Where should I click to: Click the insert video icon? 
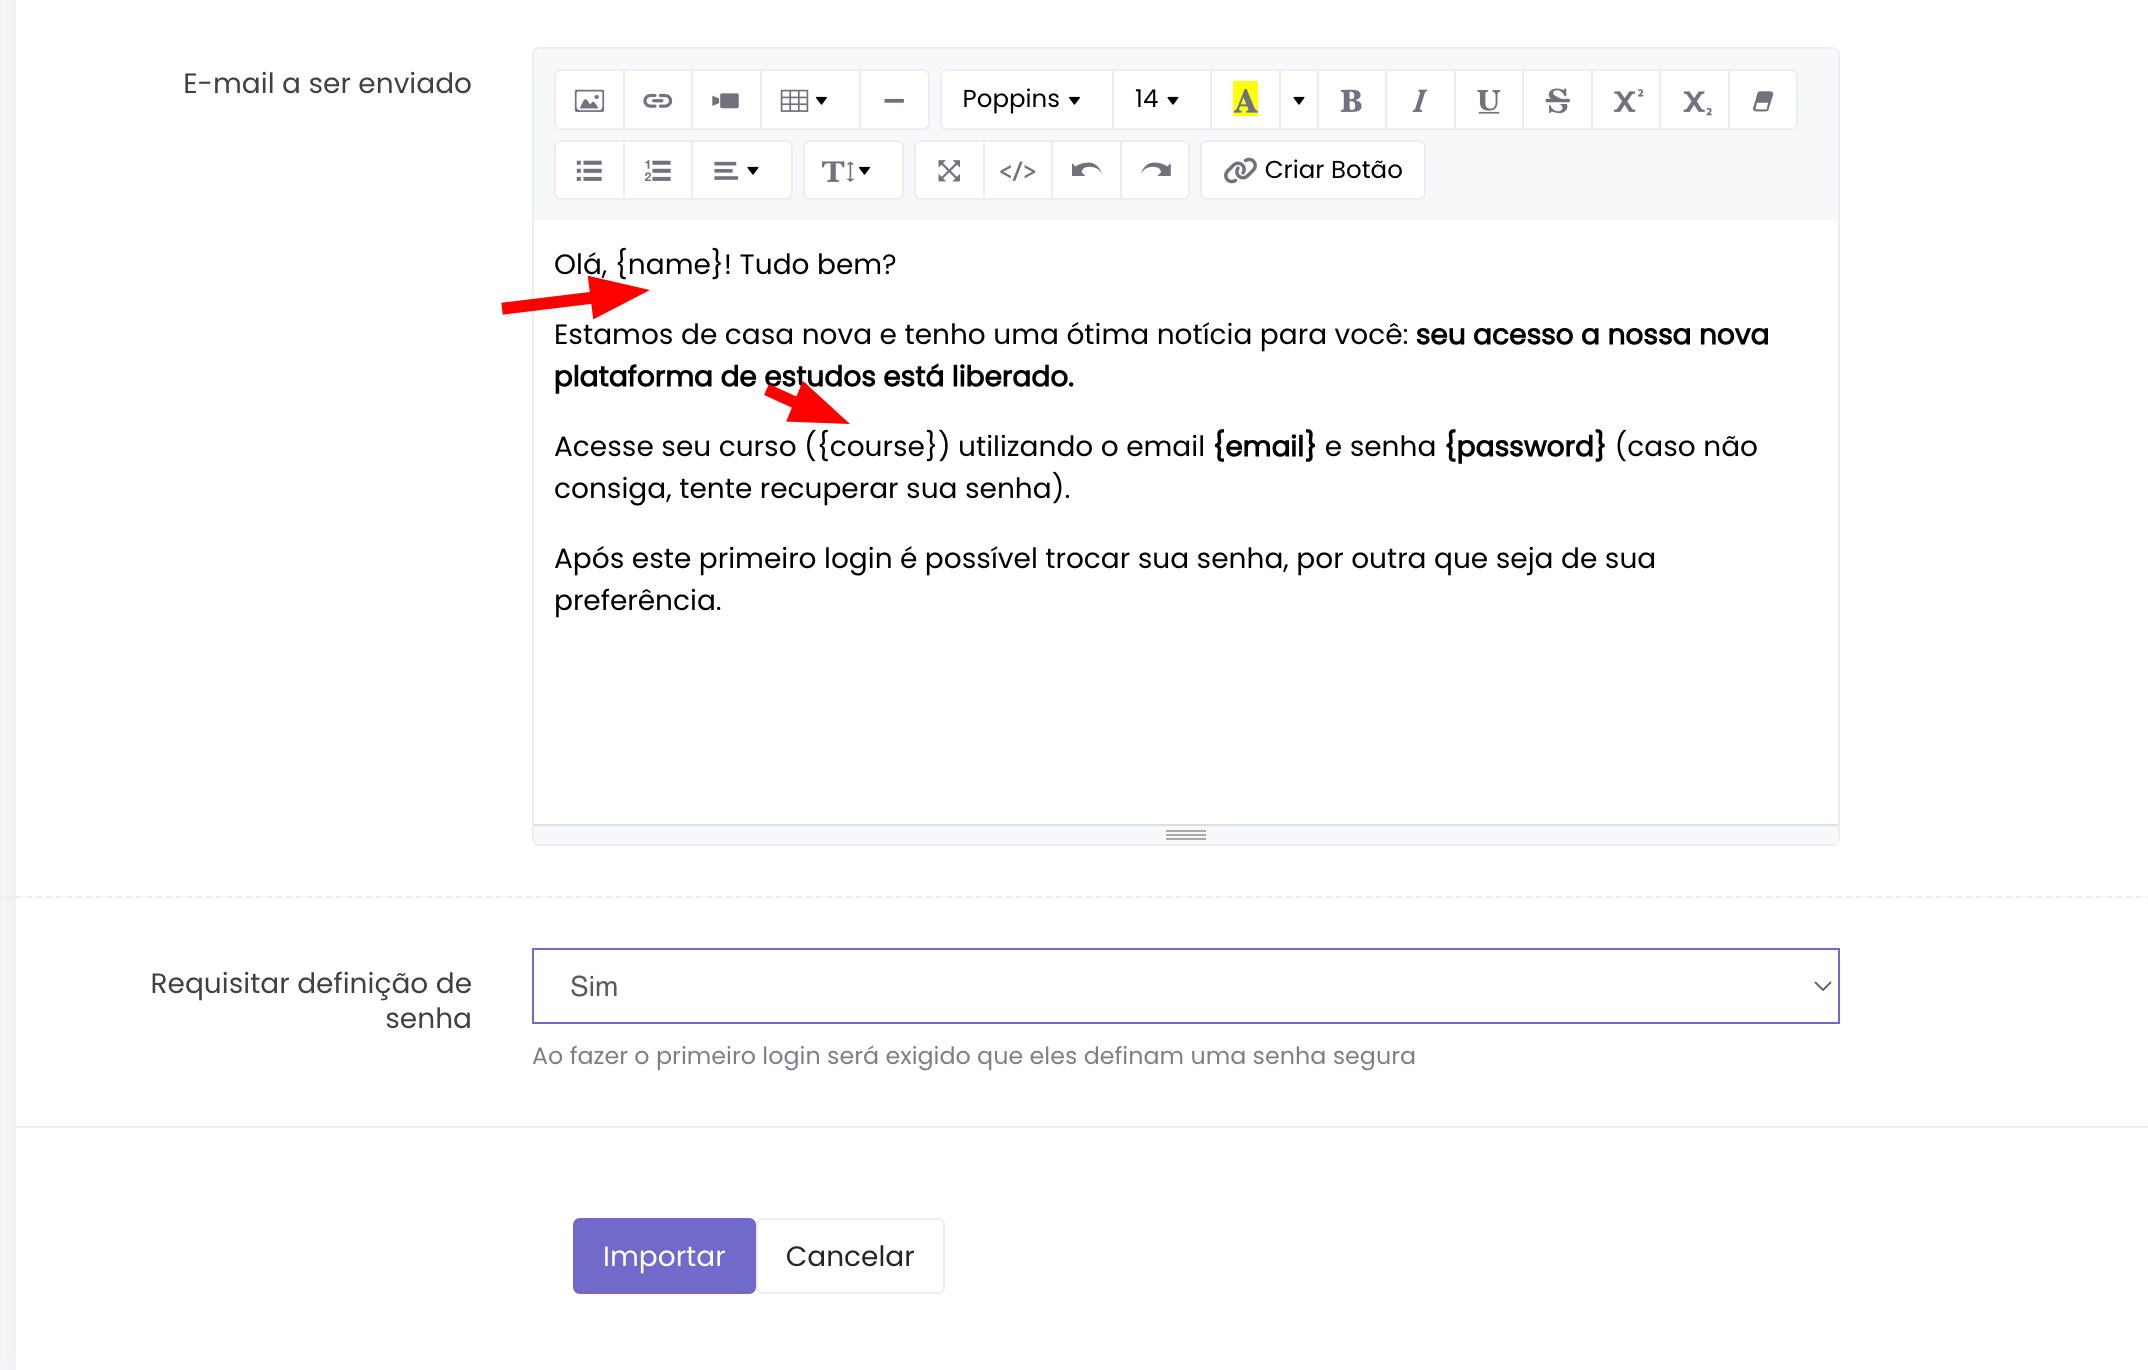(x=726, y=100)
